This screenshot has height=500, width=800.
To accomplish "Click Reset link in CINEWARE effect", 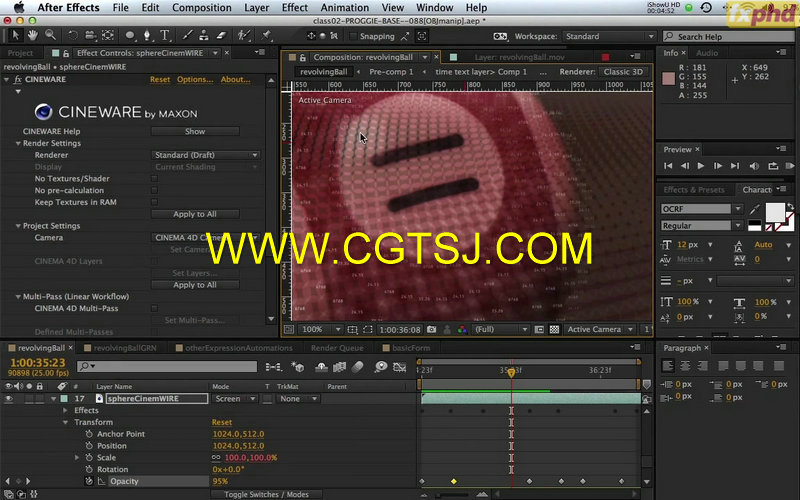I will point(160,80).
